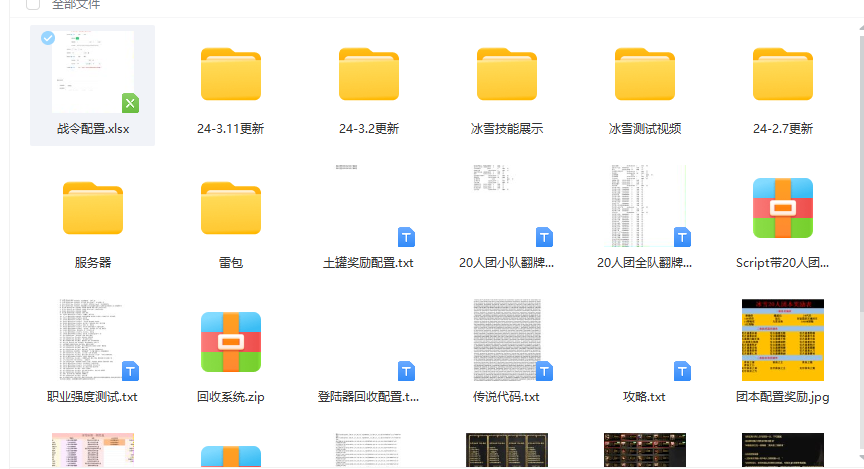Image resolution: width=864 pixels, height=469 pixels.
Task: Open the 冰雪技能展示 folder
Action: pyautogui.click(x=506, y=75)
